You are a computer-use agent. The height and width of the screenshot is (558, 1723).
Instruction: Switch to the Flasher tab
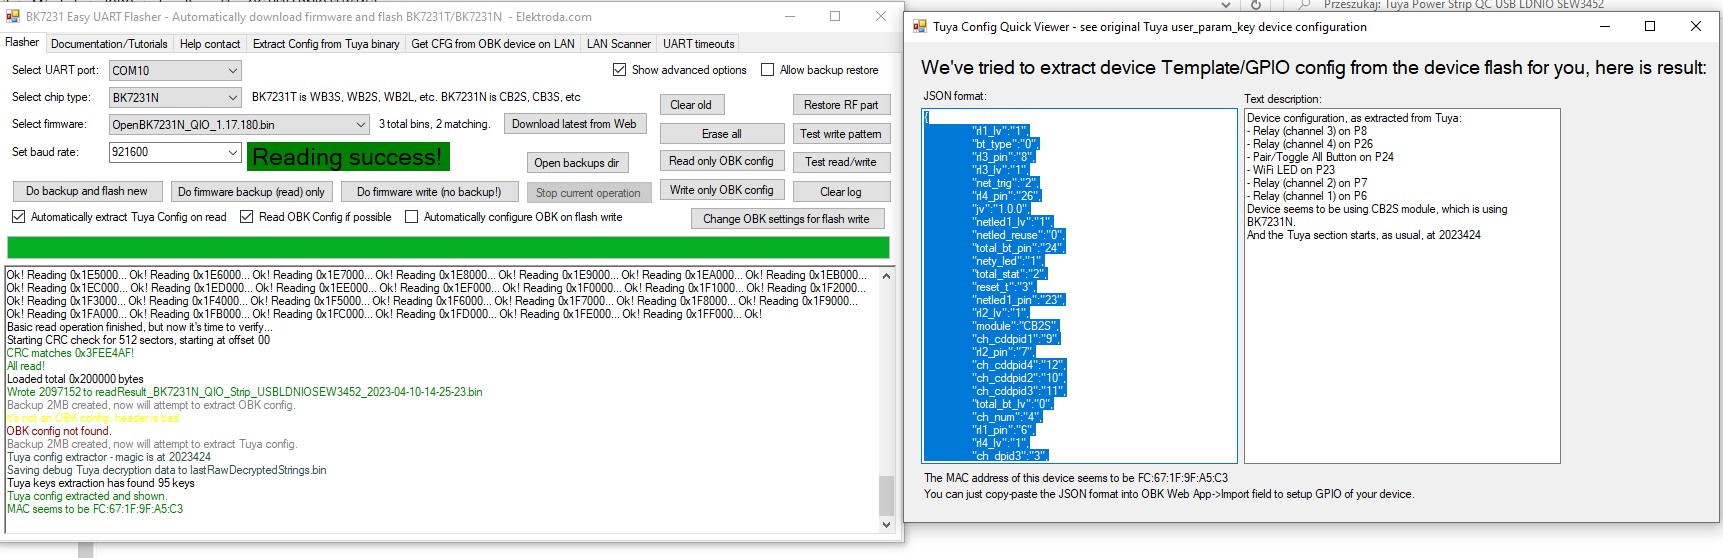click(22, 42)
